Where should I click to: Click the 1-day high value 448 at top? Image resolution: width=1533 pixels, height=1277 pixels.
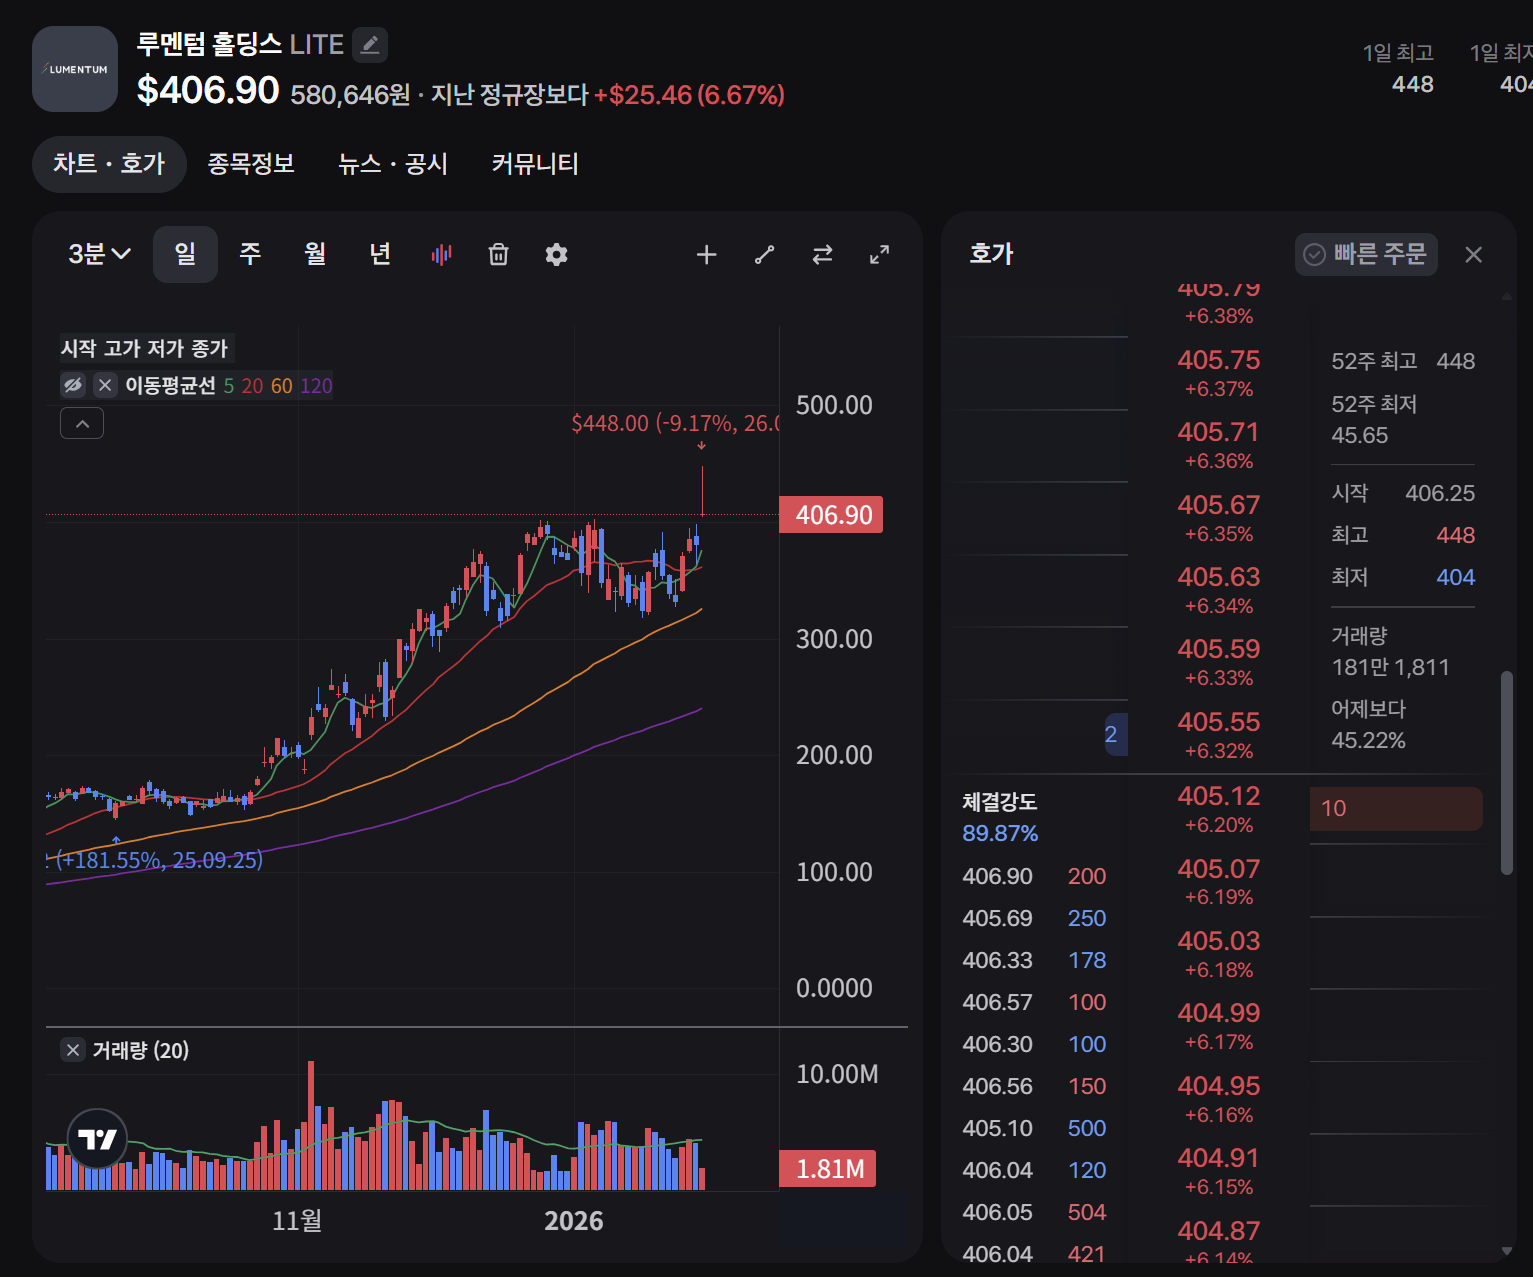1412,84
